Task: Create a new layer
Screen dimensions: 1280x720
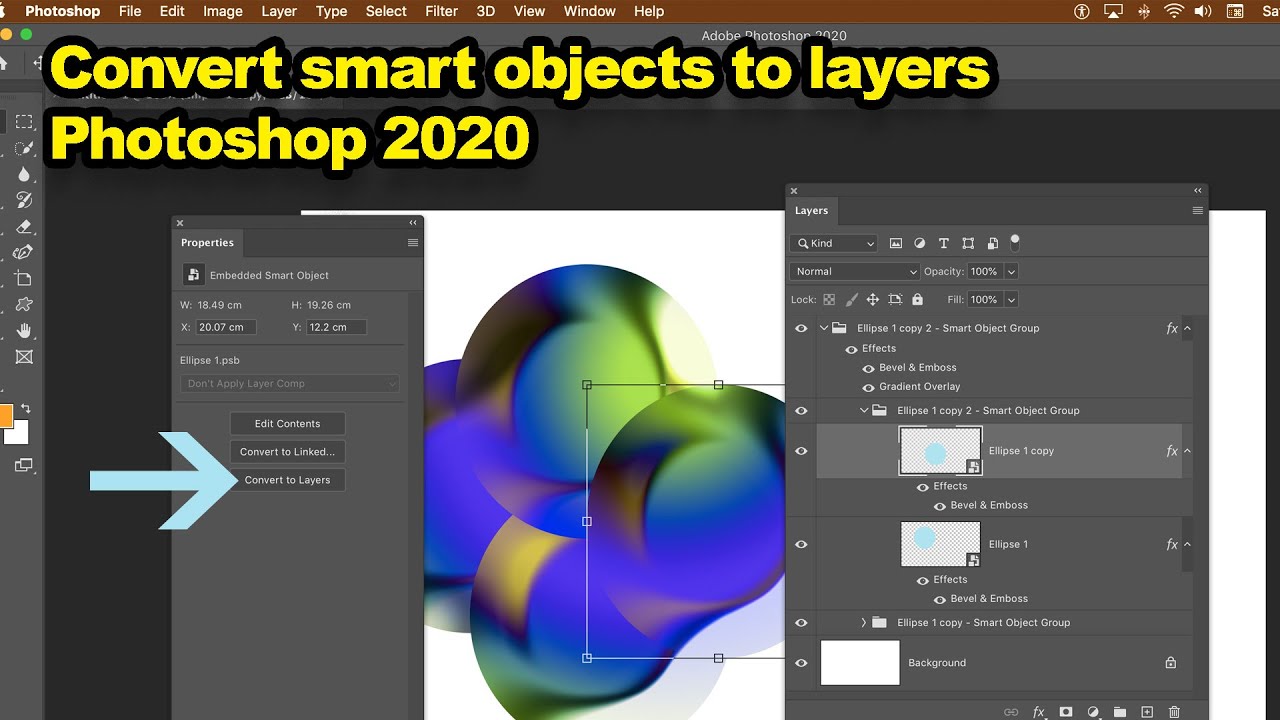Action: [1147, 712]
